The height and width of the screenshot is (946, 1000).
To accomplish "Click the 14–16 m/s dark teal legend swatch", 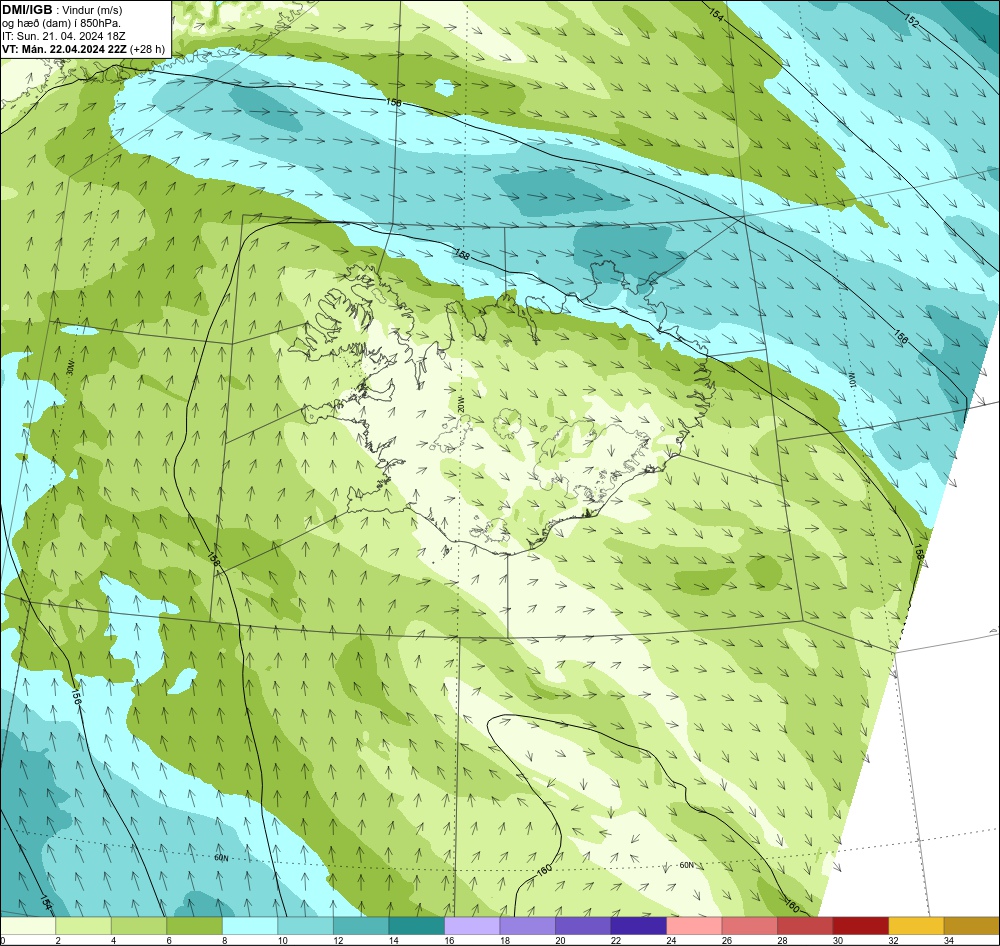I will coord(416,926).
